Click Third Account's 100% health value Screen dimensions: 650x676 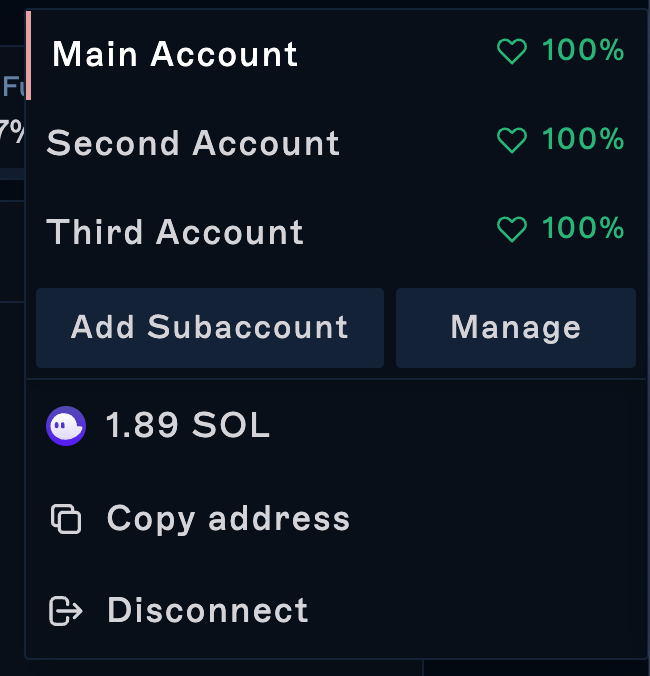click(x=583, y=228)
